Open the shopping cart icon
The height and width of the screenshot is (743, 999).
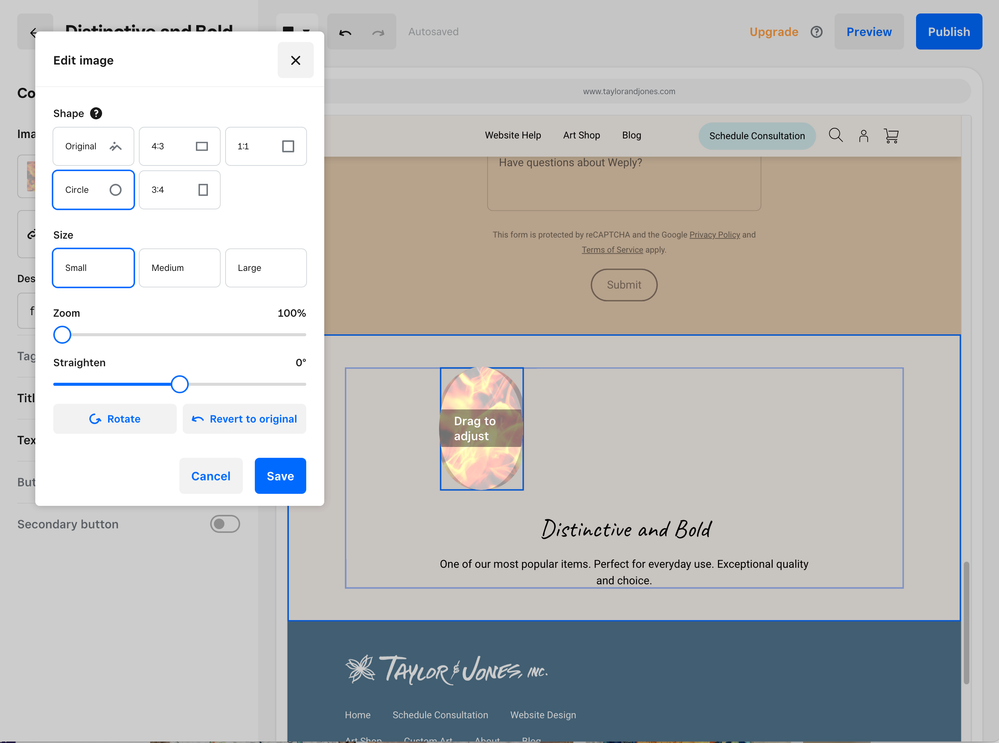(891, 136)
